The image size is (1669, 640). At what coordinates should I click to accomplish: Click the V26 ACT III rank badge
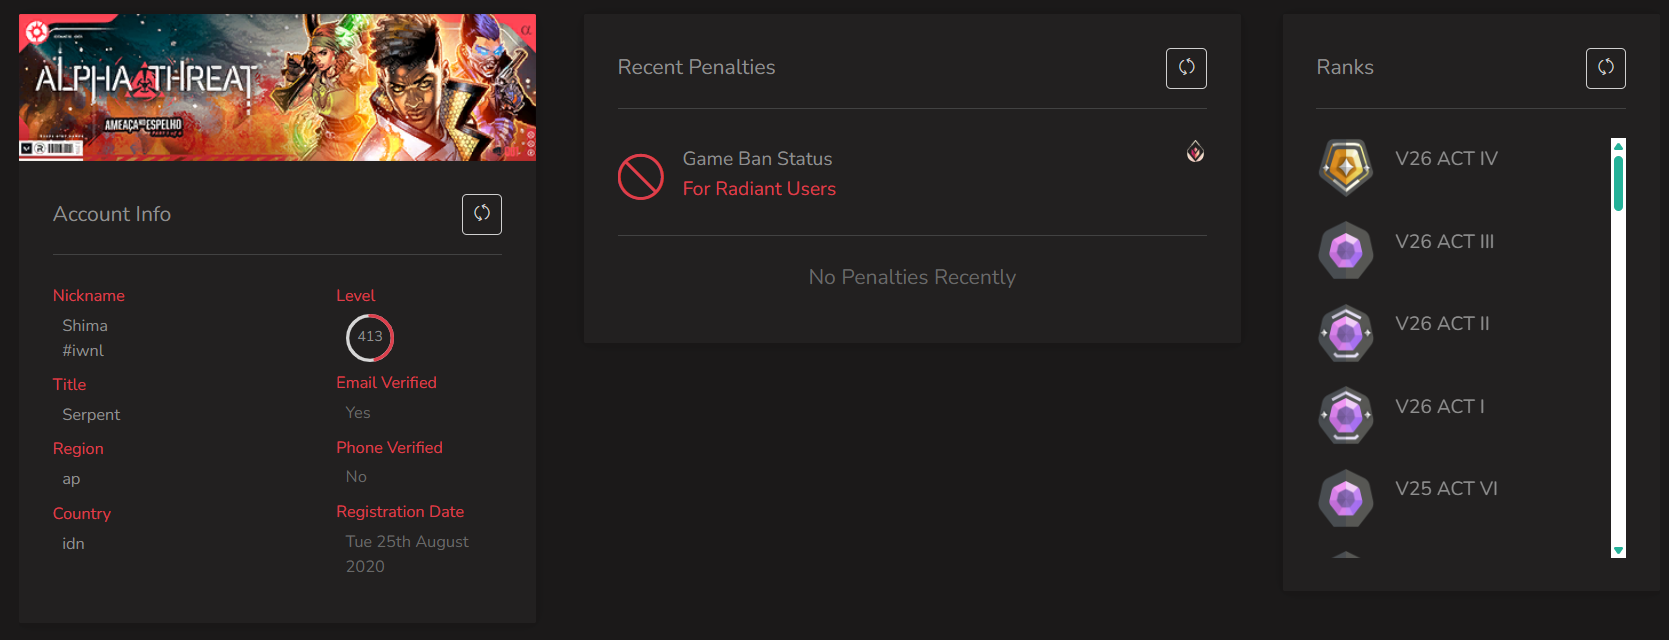pyautogui.click(x=1346, y=250)
